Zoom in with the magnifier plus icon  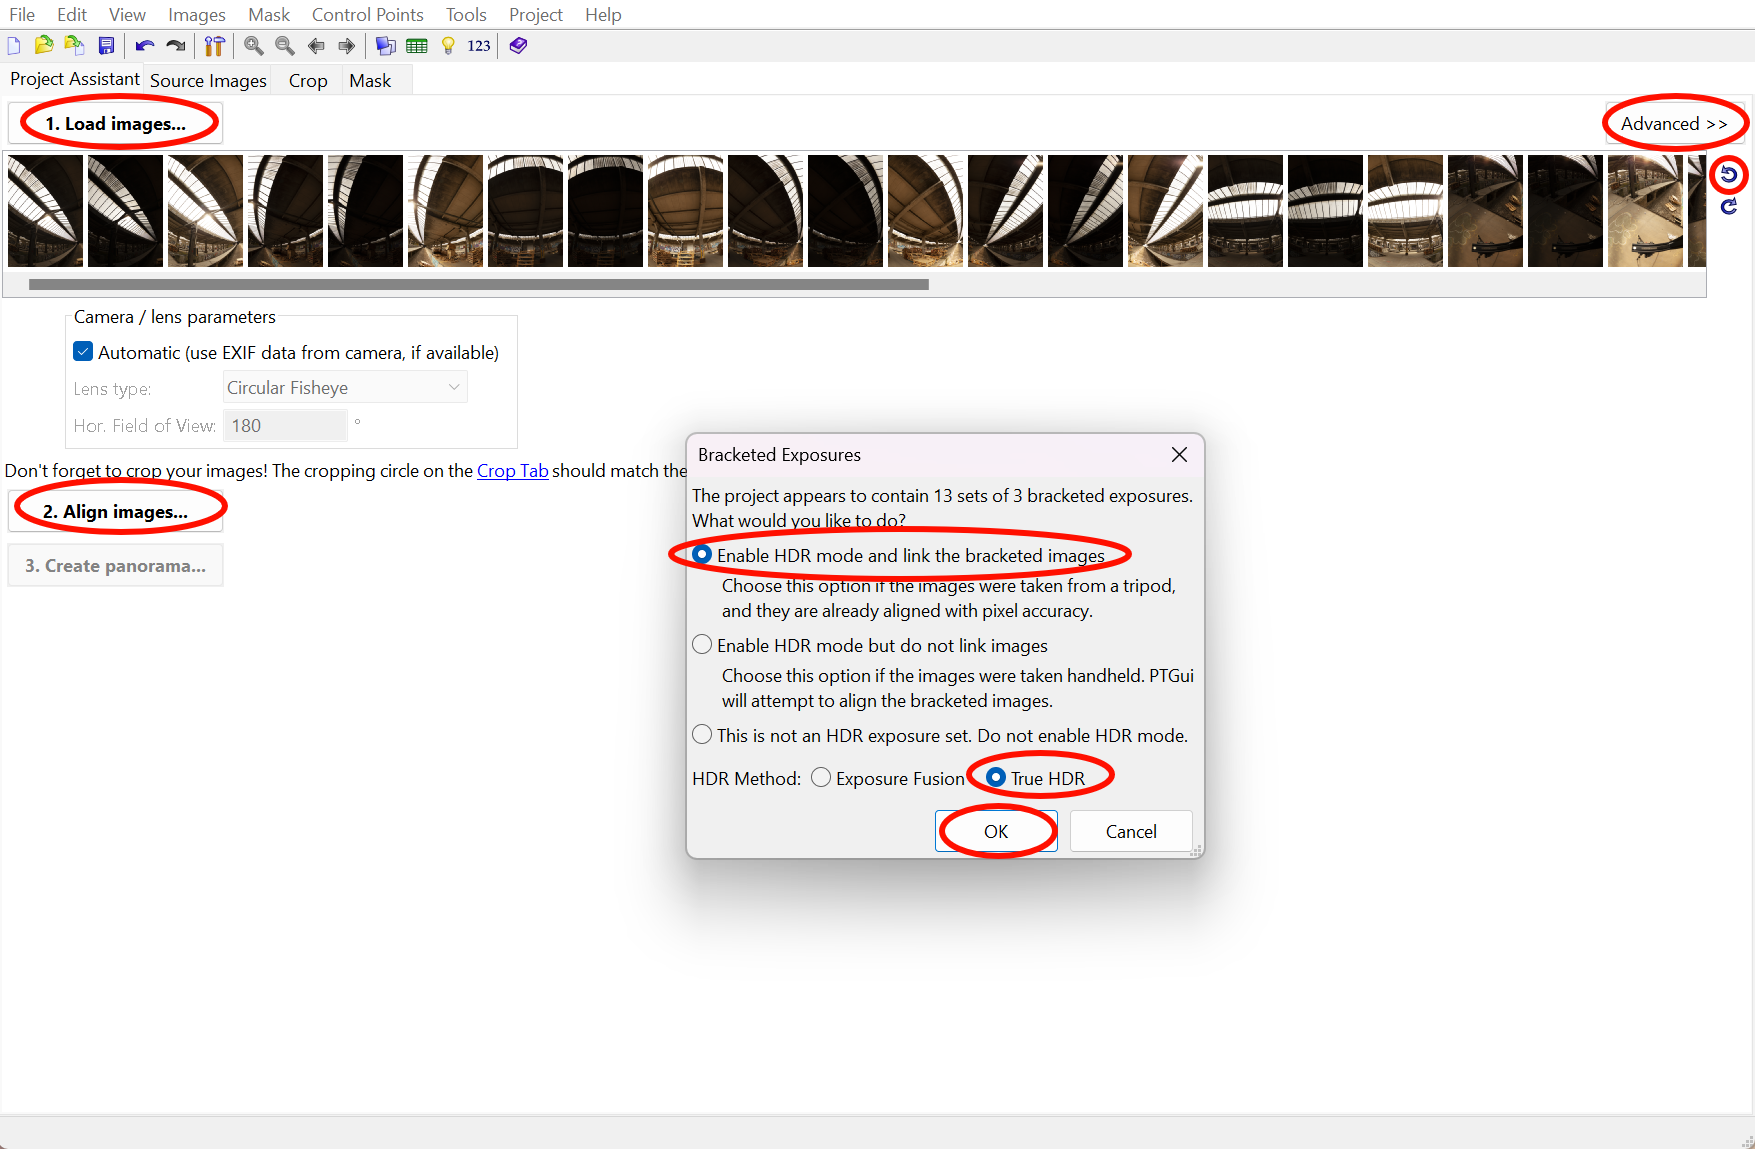pos(254,46)
